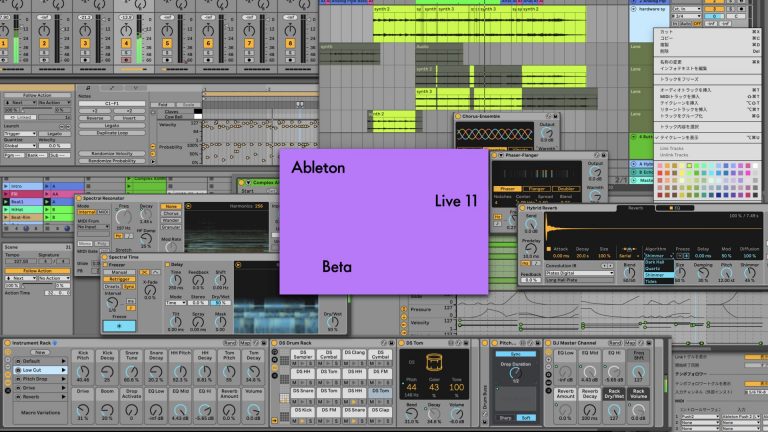This screenshot has width=768, height=432.
Task: Click the Legato button in Notes panel
Action: point(112,125)
